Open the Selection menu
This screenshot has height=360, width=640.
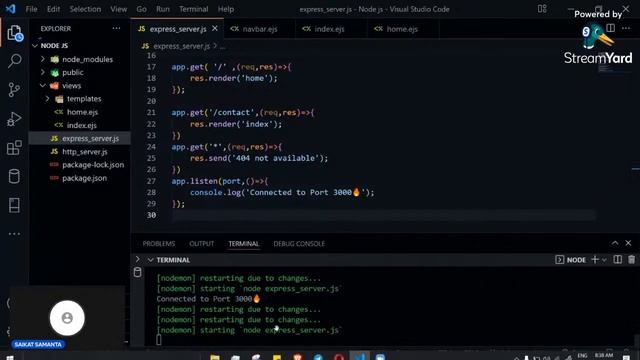click(x=85, y=9)
